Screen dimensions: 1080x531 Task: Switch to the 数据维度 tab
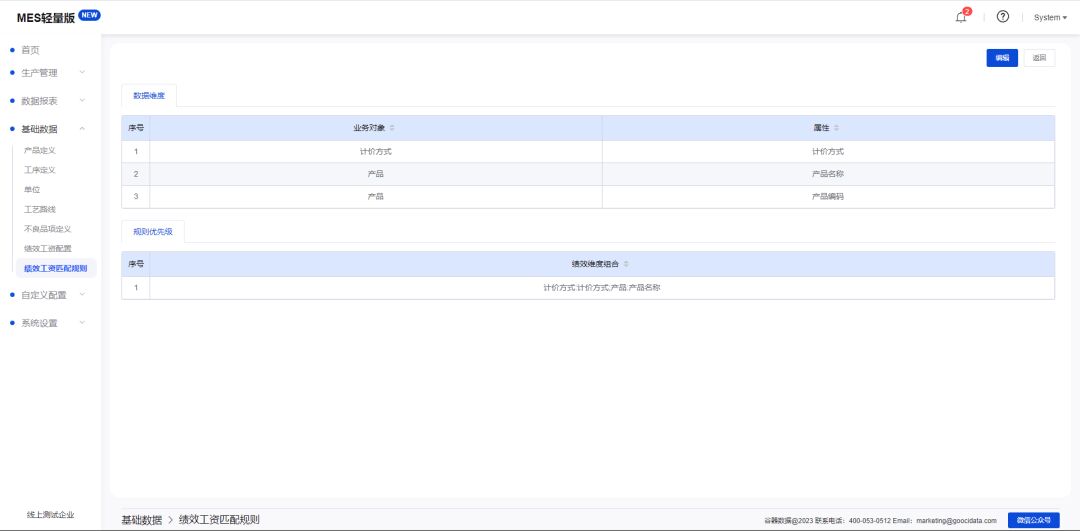[149, 96]
